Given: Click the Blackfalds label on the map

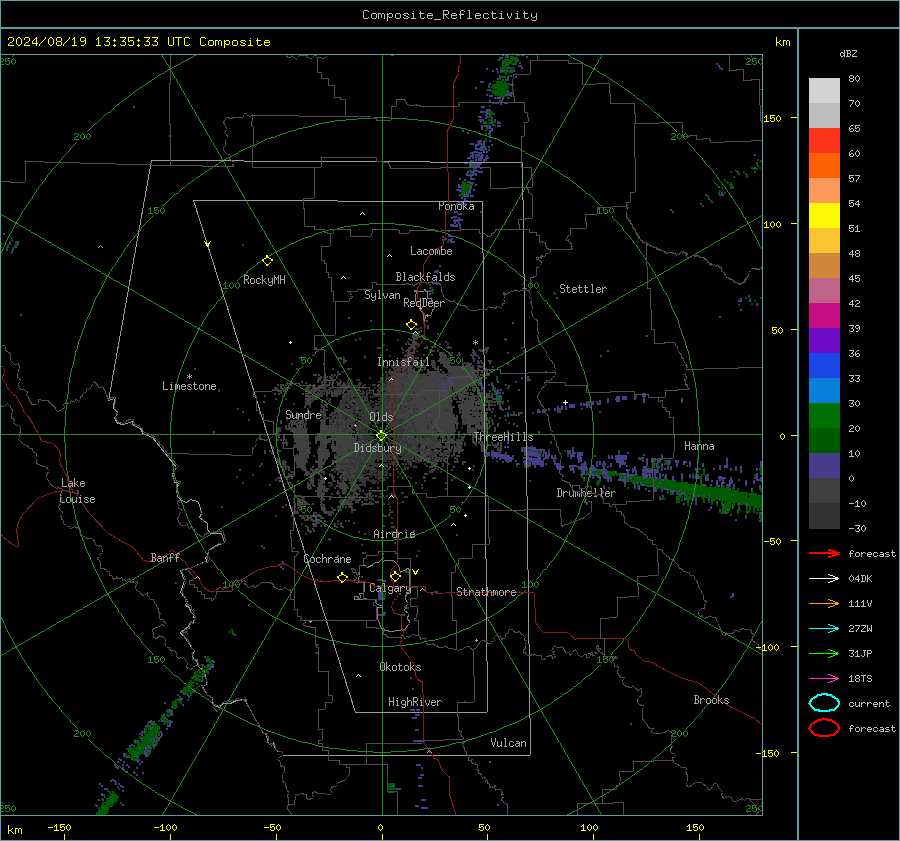Looking at the screenshot, I should 425,277.
